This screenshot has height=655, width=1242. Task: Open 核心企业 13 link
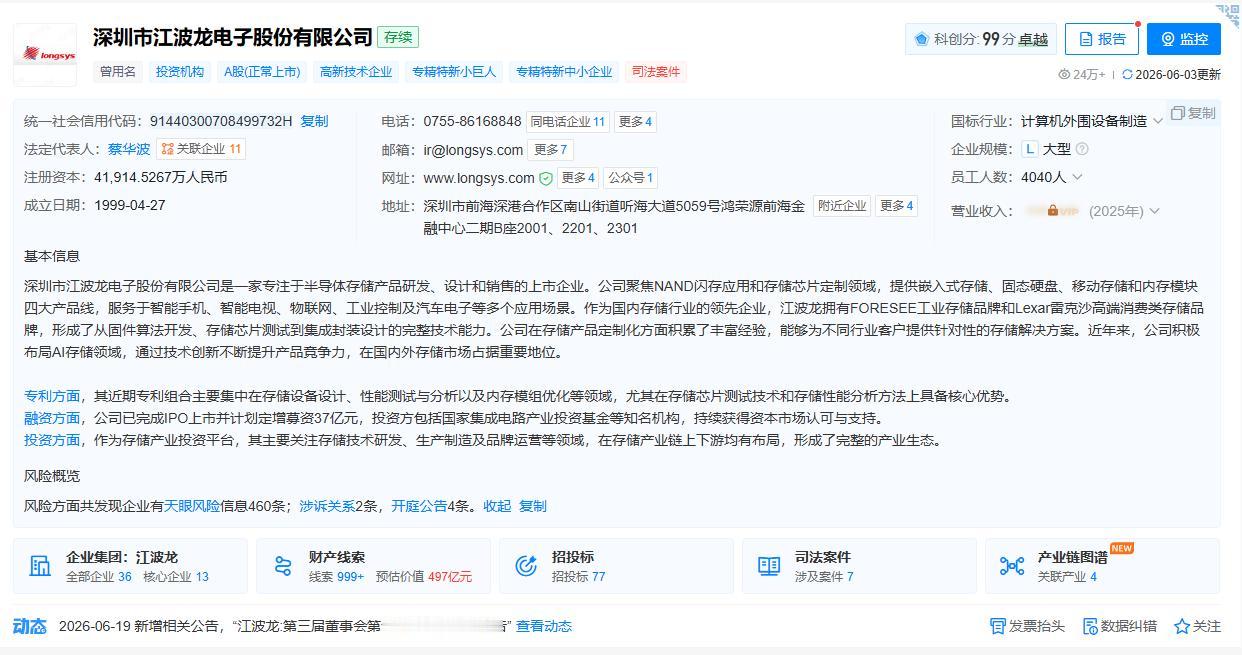[x=176, y=577]
